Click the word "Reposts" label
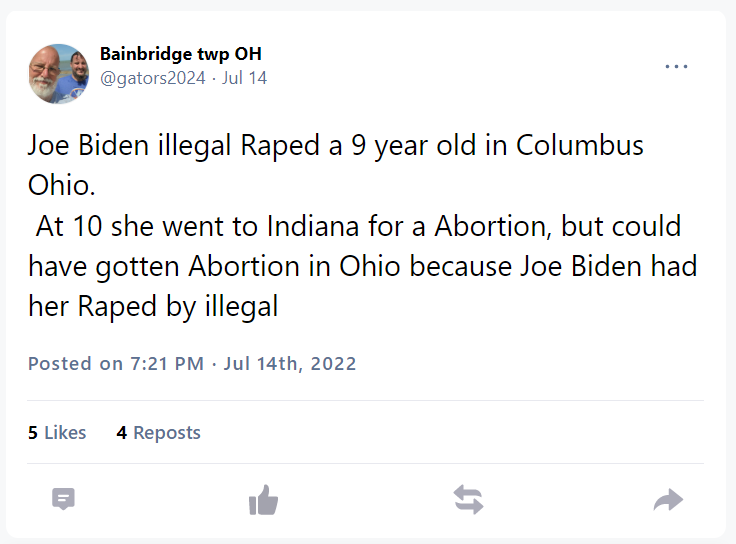 (x=167, y=433)
